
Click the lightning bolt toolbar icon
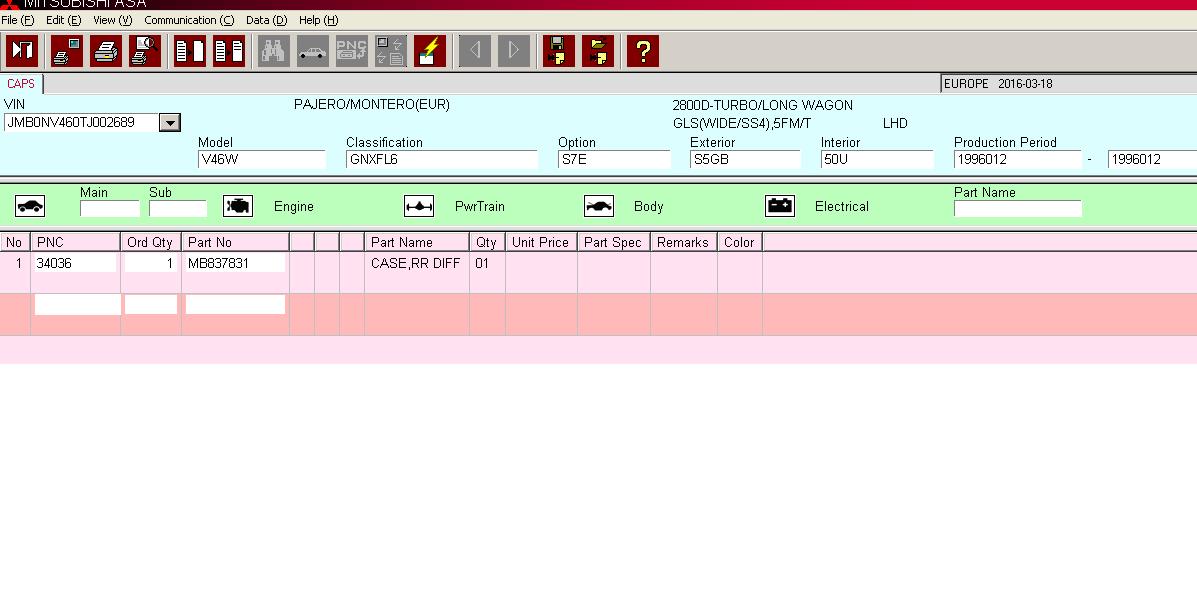(x=430, y=51)
